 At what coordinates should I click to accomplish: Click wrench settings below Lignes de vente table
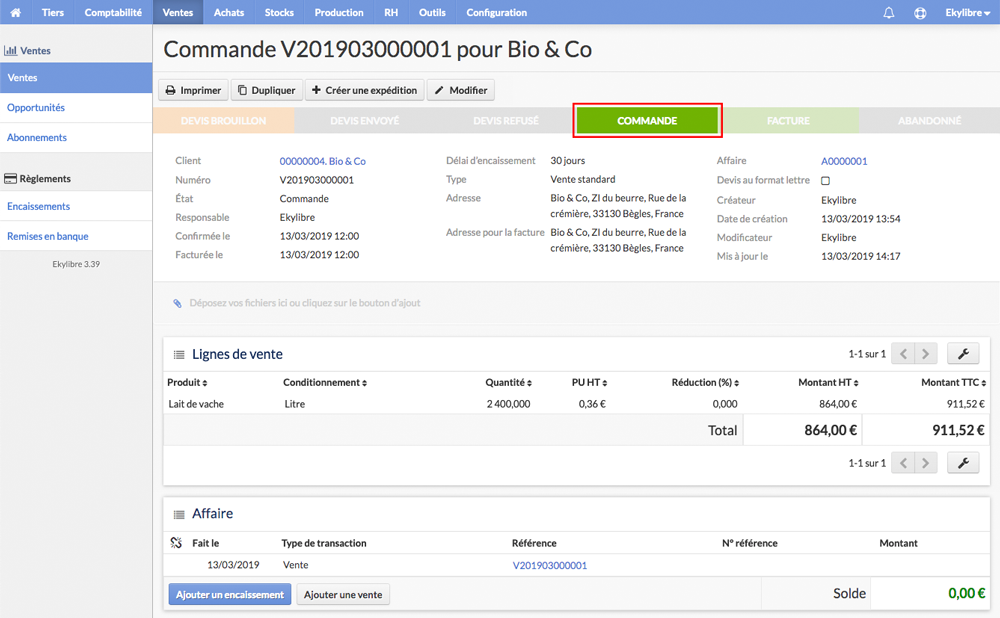[963, 462]
